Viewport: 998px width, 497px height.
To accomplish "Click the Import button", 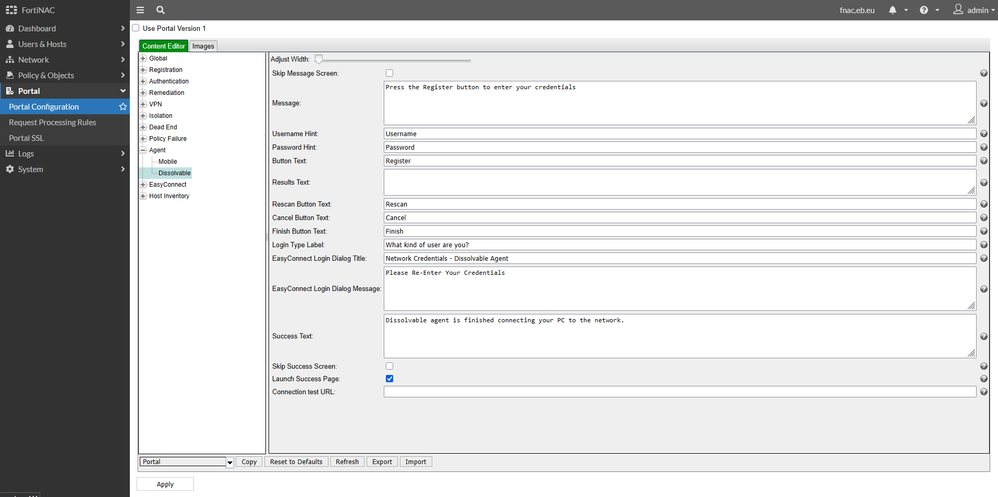I will tap(416, 462).
